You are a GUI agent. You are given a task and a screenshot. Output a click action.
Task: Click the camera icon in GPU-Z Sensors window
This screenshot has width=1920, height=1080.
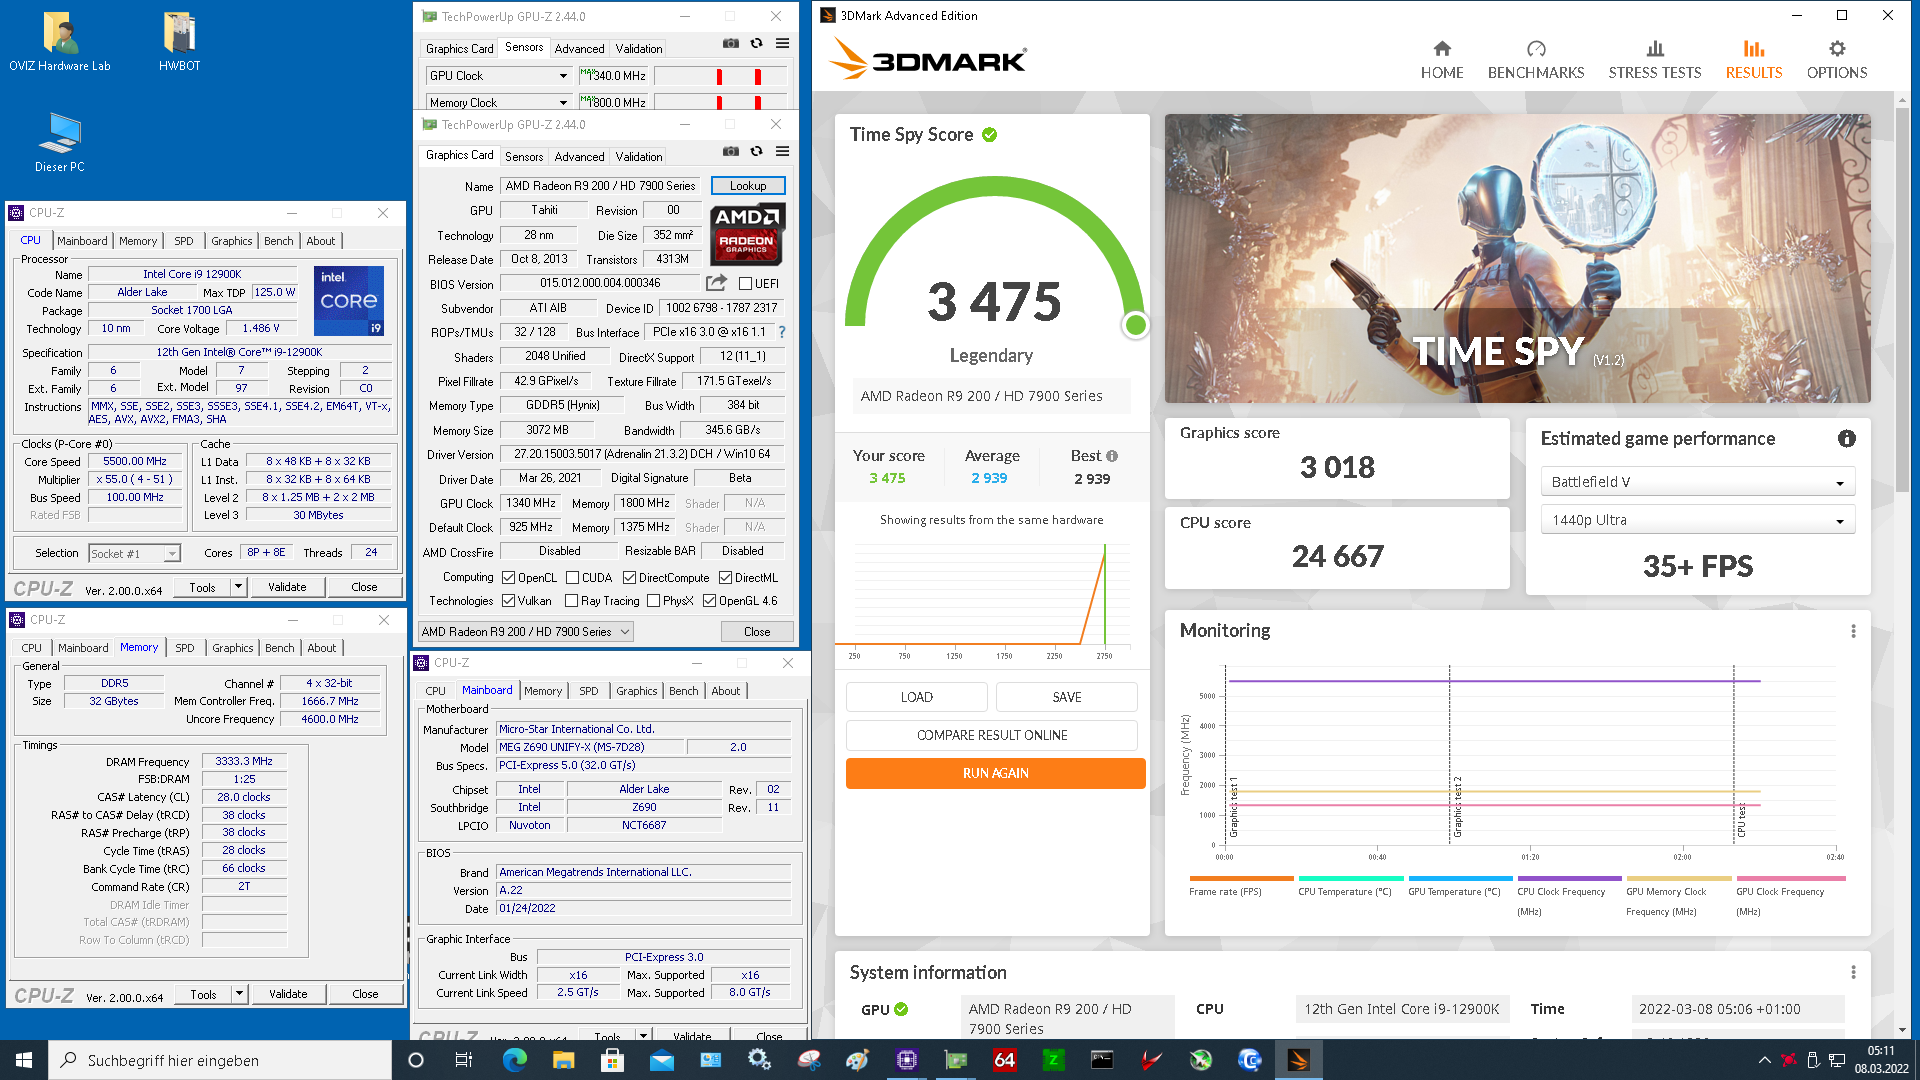pyautogui.click(x=731, y=43)
